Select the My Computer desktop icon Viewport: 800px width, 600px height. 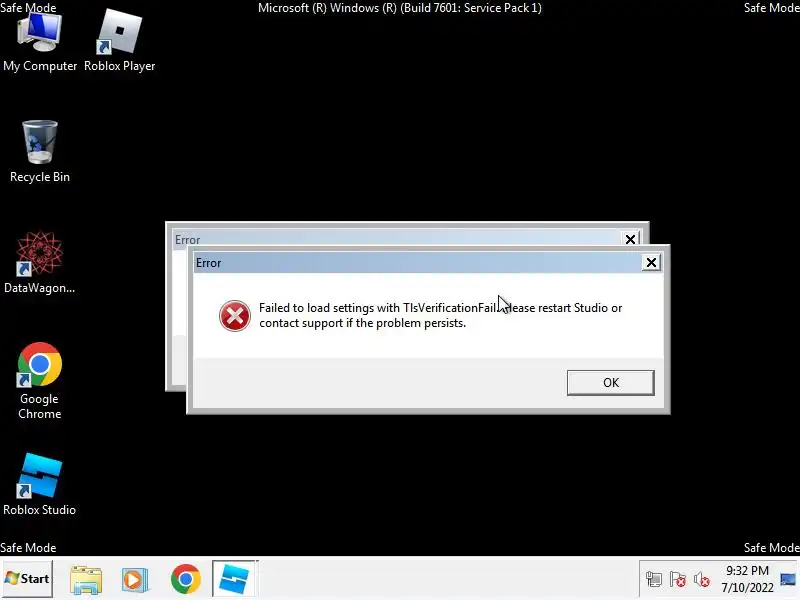40,42
